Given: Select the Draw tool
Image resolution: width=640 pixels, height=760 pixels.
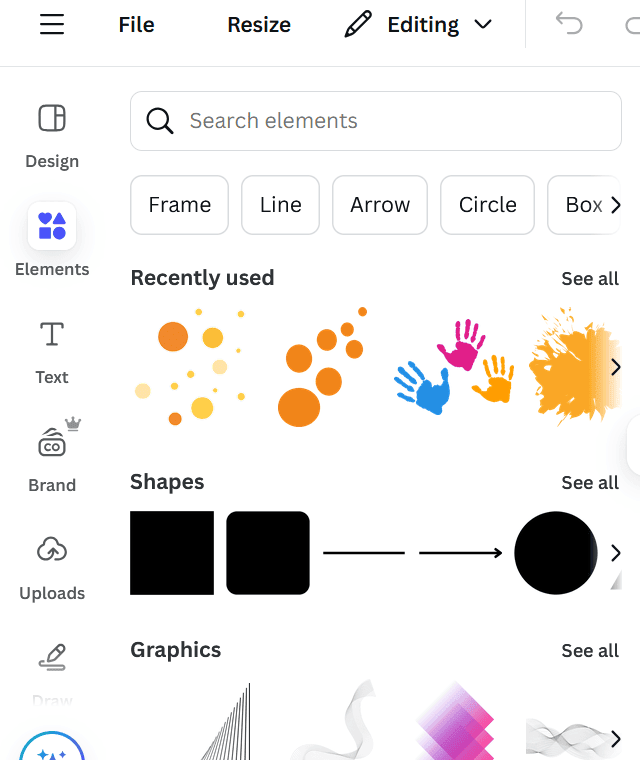Looking at the screenshot, I should click(52, 667).
